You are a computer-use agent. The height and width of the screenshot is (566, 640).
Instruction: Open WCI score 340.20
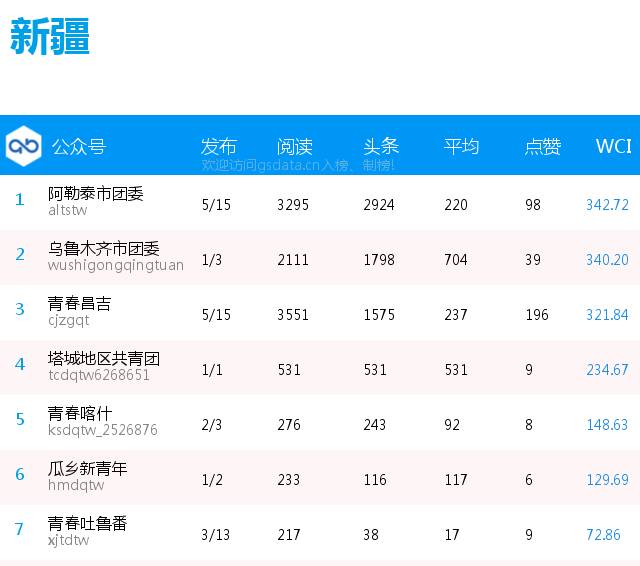[607, 260]
